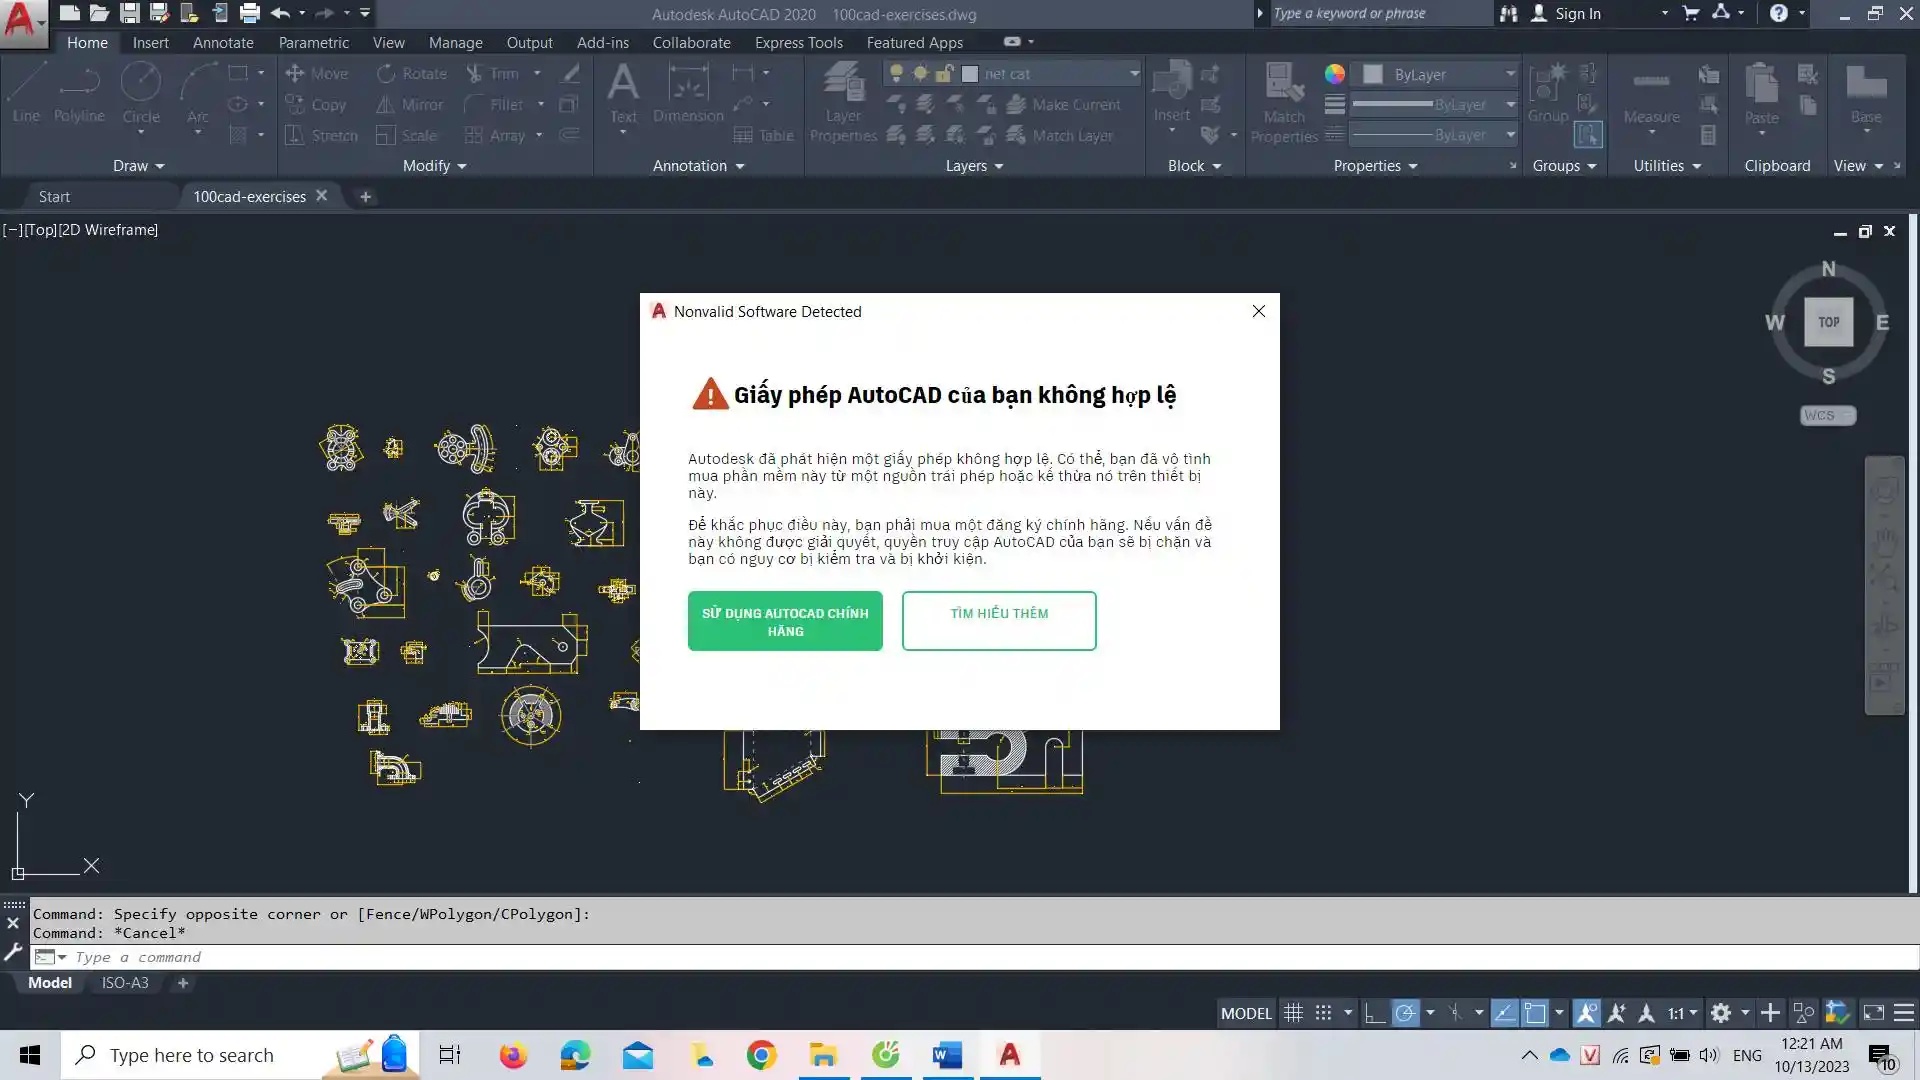This screenshot has height=1080, width=1920.
Task: Open the Annotate ribbon tab
Action: click(223, 42)
